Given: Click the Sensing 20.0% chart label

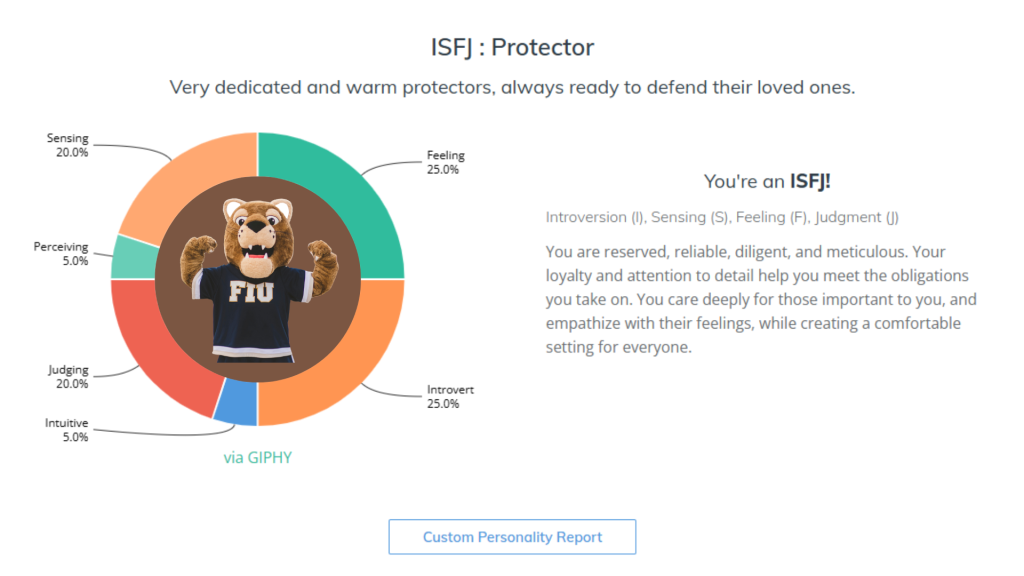Looking at the screenshot, I should [68, 145].
